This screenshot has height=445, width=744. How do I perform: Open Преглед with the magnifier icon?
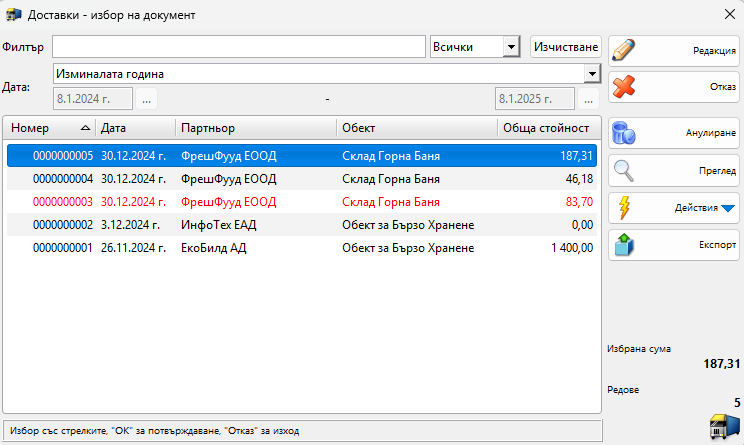click(x=624, y=170)
